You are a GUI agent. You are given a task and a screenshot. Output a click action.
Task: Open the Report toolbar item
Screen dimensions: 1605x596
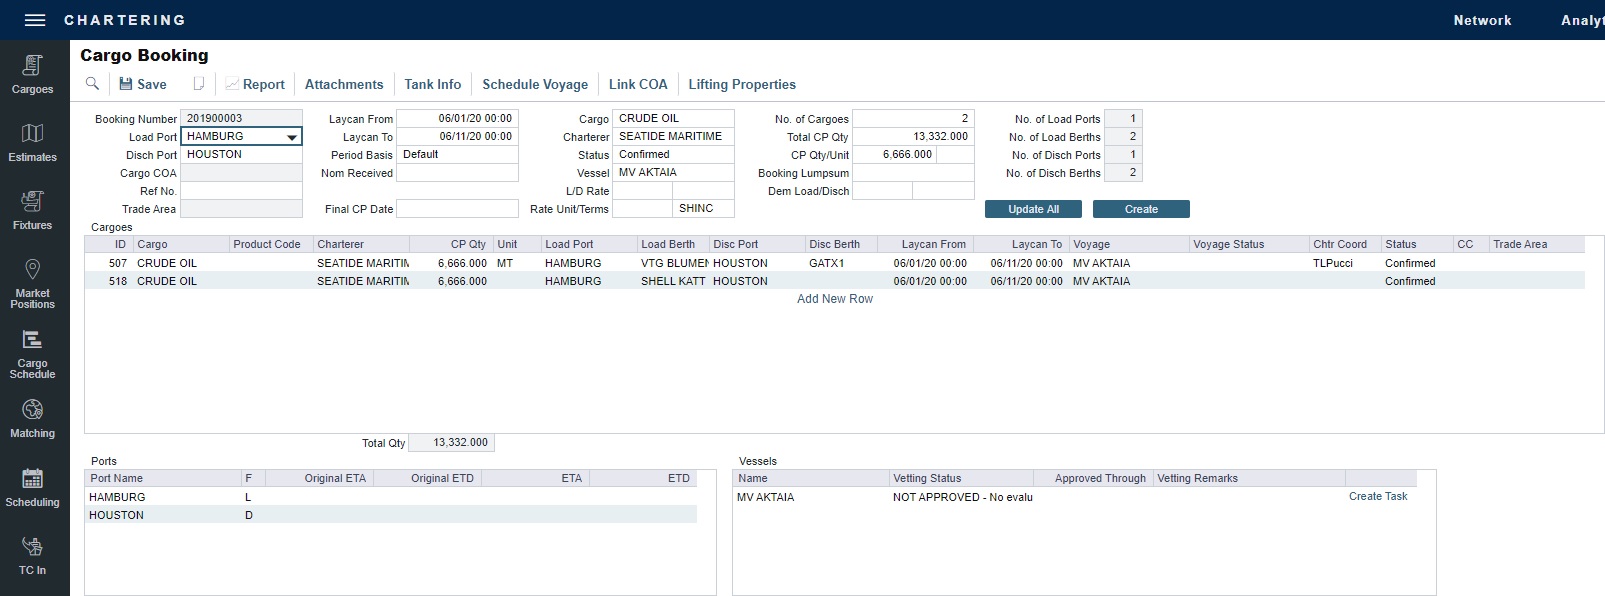(255, 84)
